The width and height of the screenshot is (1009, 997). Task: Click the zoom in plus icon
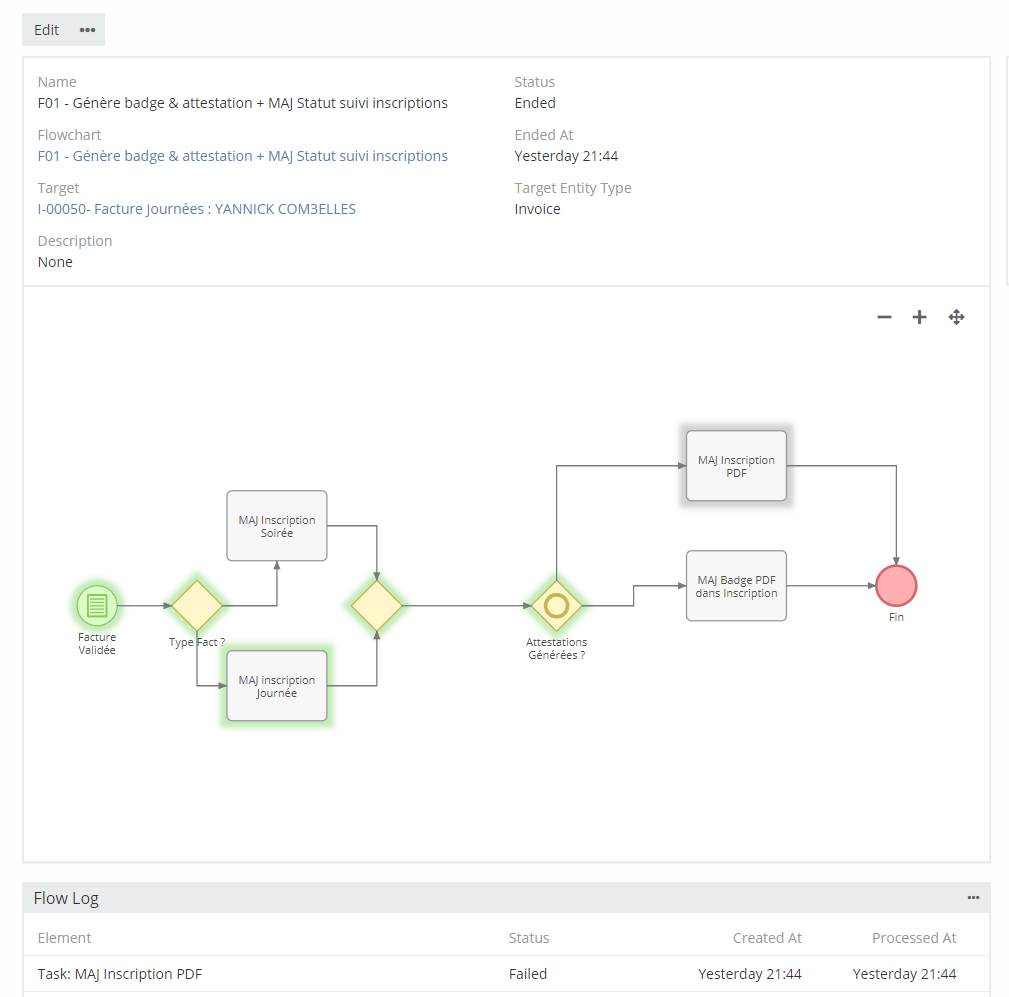point(919,317)
